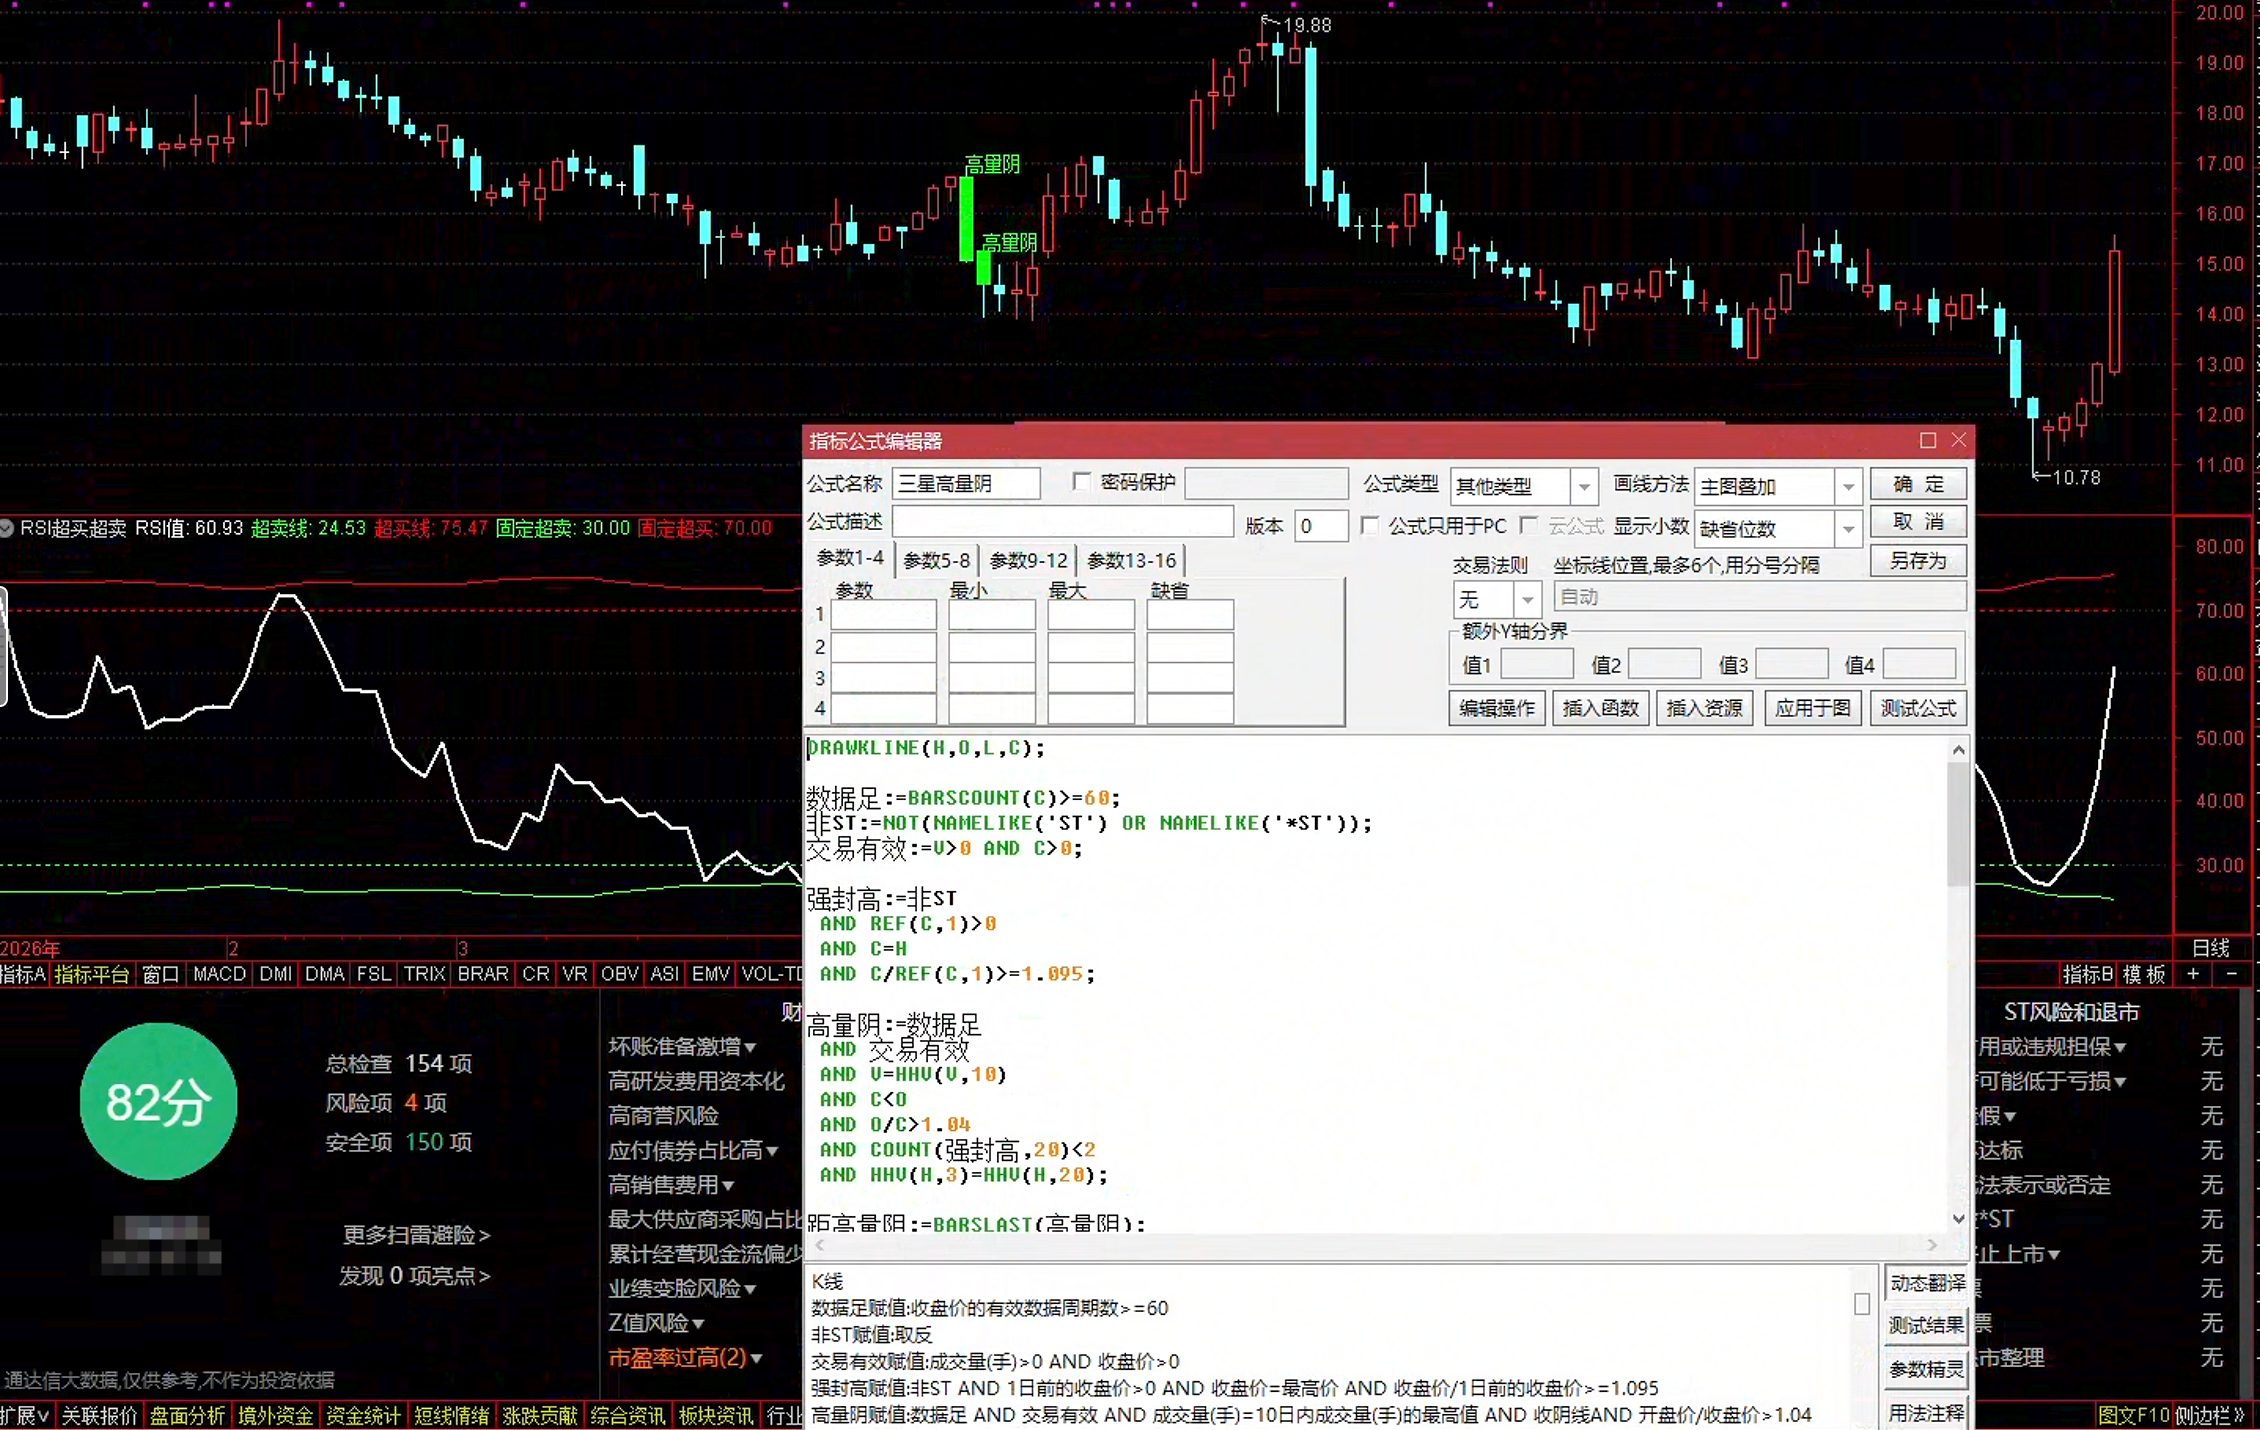Click the green 82分 score circle
Viewport: 2260px width, 1430px height.
coord(158,1101)
